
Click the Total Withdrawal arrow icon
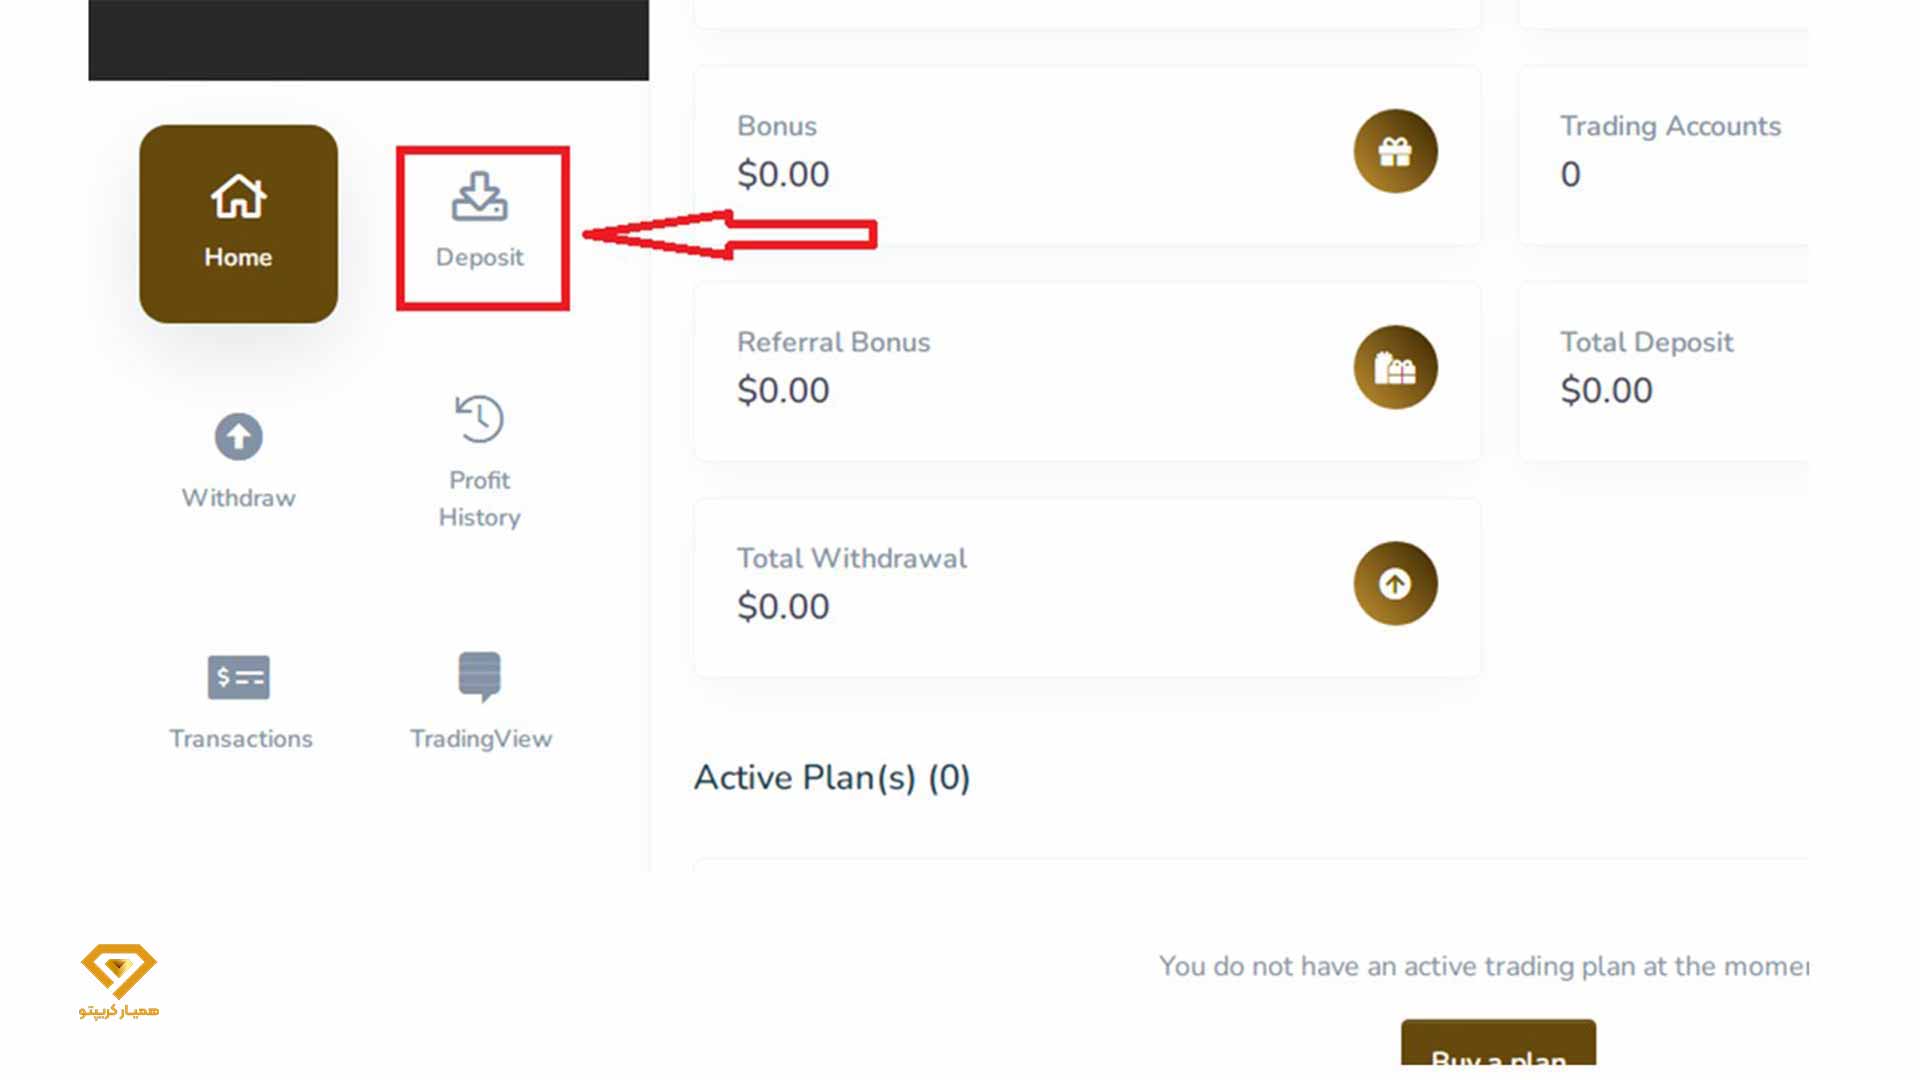1395,584
